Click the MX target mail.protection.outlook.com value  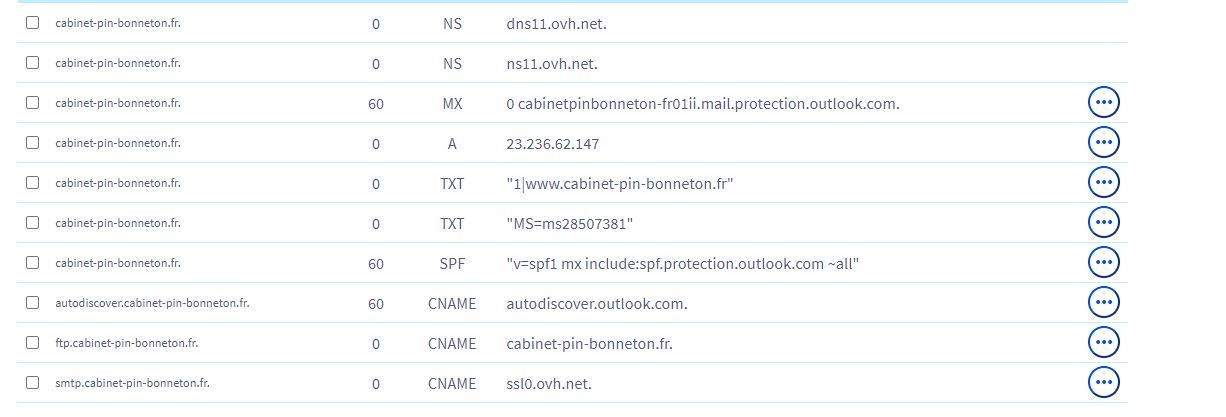[703, 104]
